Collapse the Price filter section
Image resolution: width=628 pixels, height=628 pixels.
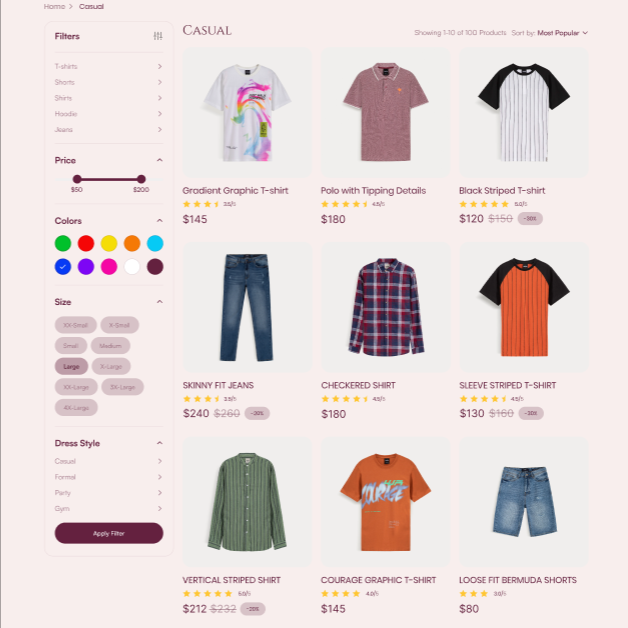(x=160, y=160)
